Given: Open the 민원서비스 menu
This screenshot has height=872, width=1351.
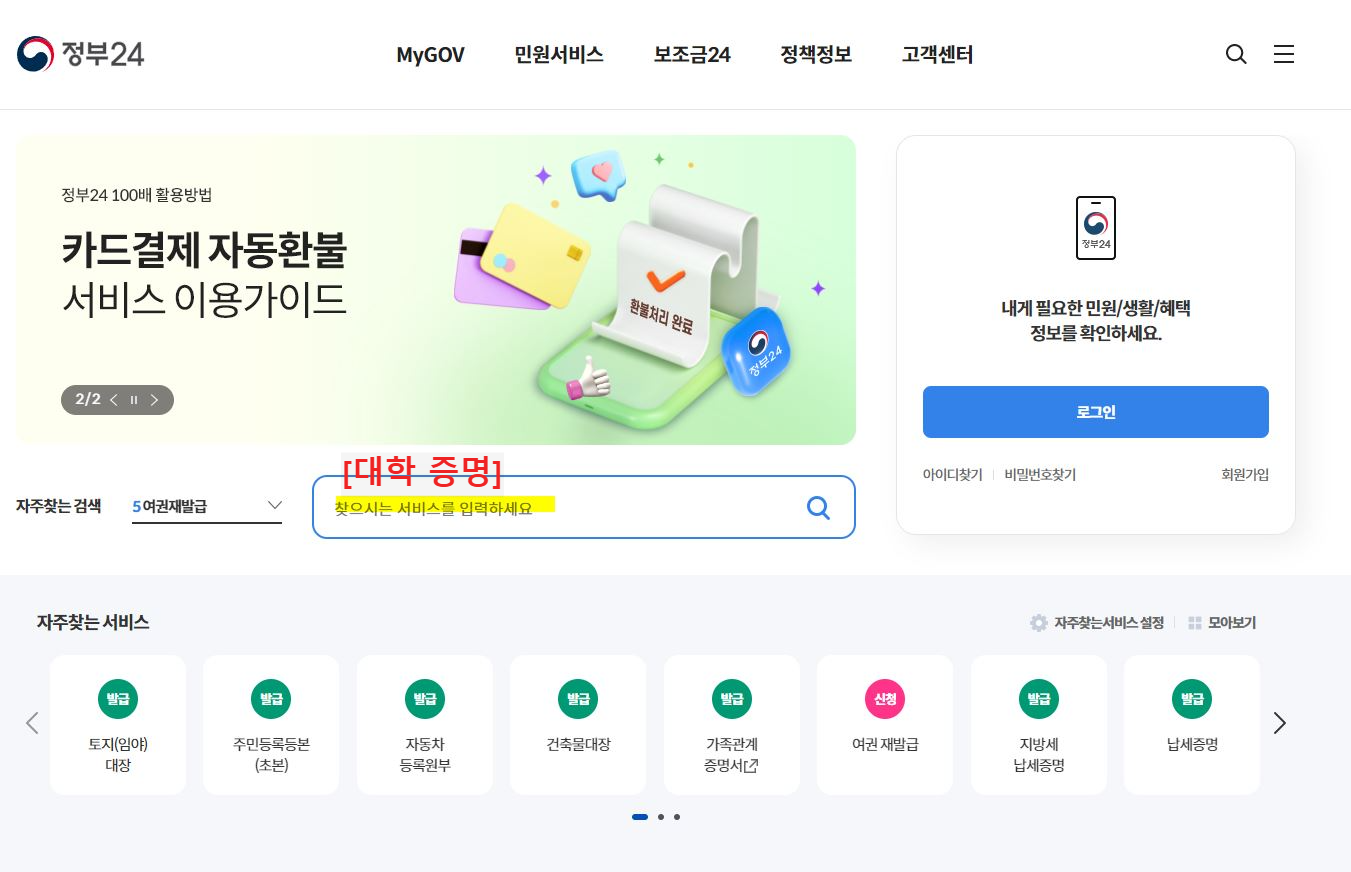Looking at the screenshot, I should tap(559, 55).
